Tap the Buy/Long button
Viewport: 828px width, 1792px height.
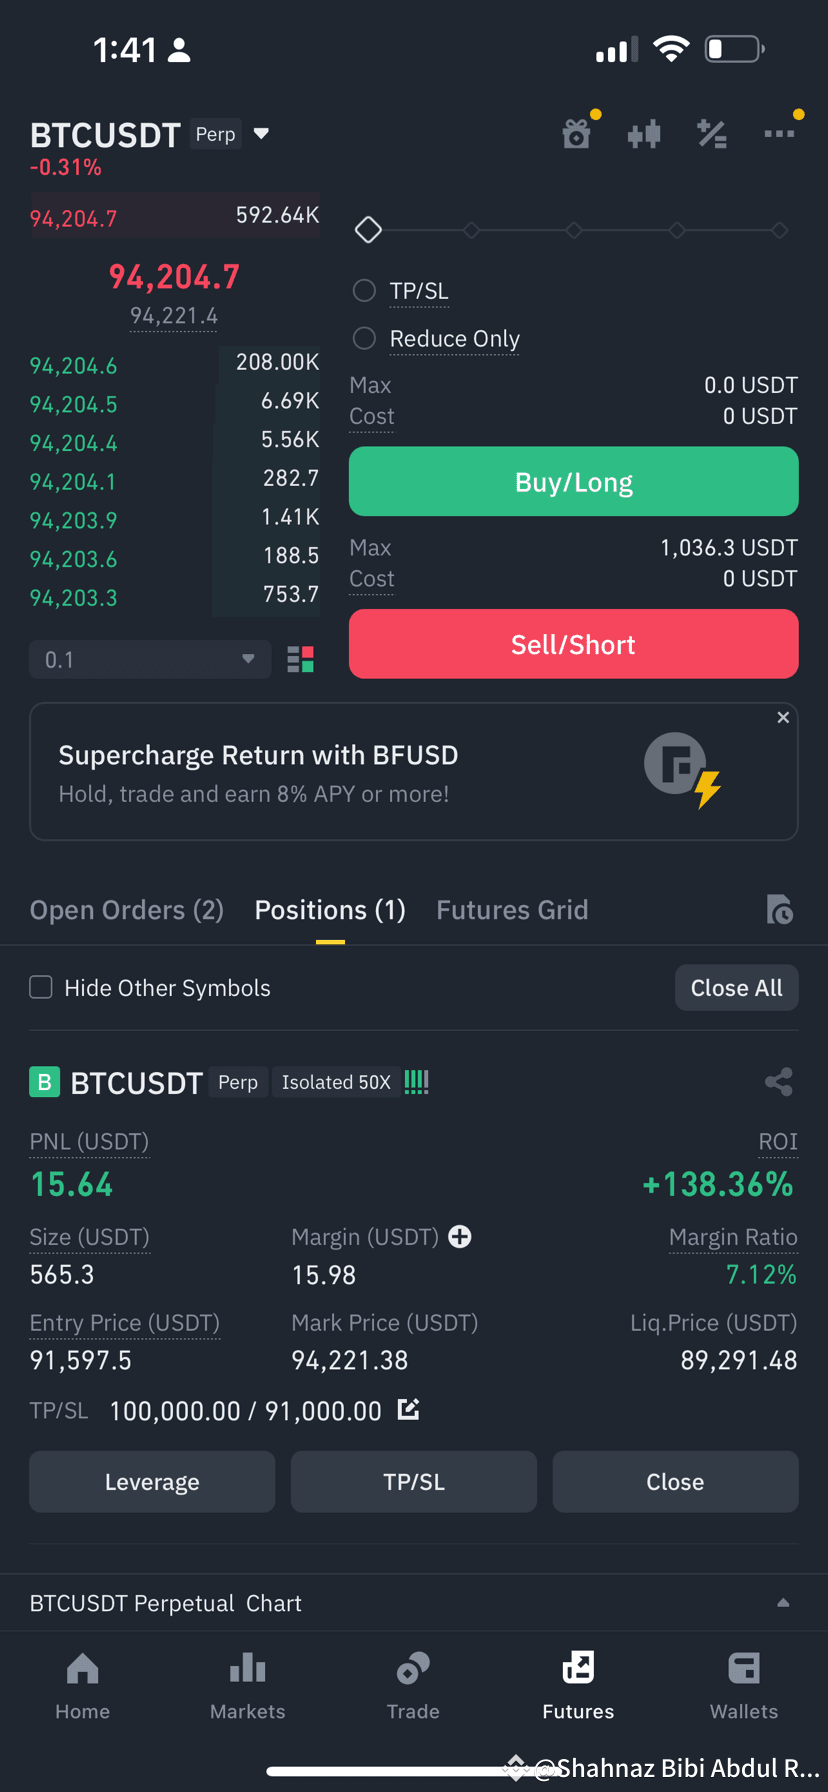573,482
